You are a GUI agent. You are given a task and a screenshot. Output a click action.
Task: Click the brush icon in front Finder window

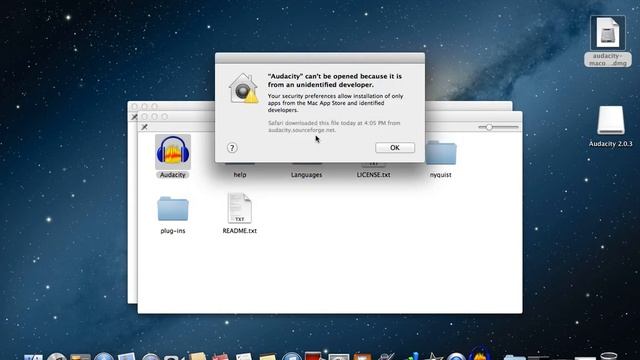click(x=144, y=127)
